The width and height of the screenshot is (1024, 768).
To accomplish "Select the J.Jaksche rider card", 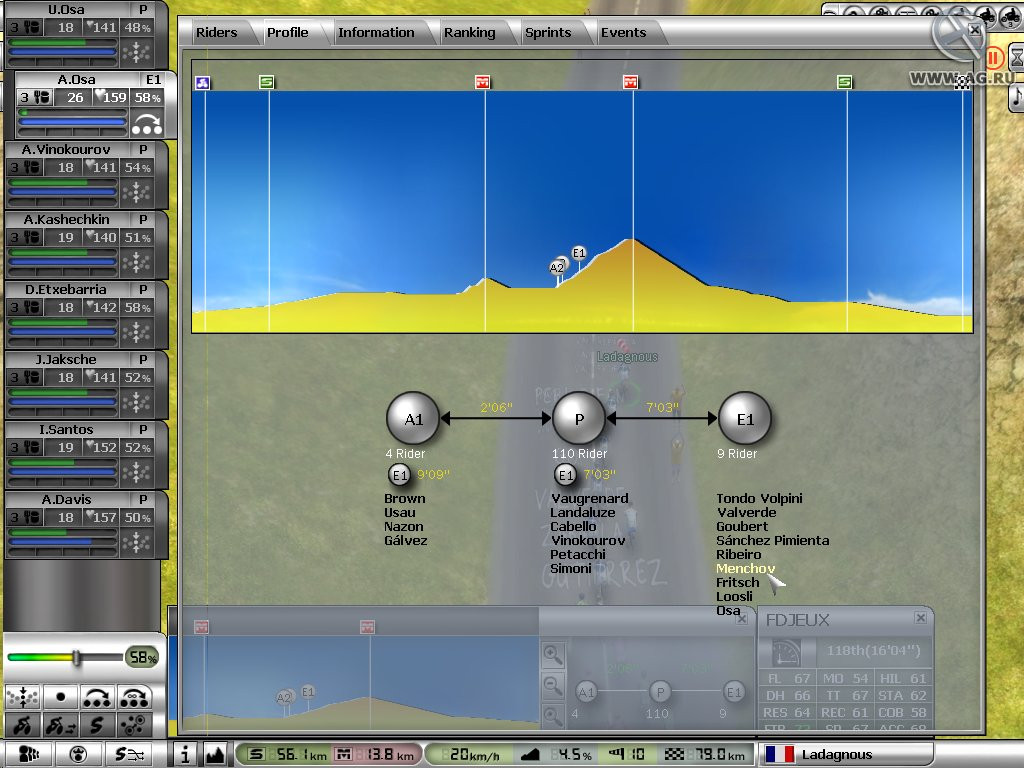I will [86, 384].
